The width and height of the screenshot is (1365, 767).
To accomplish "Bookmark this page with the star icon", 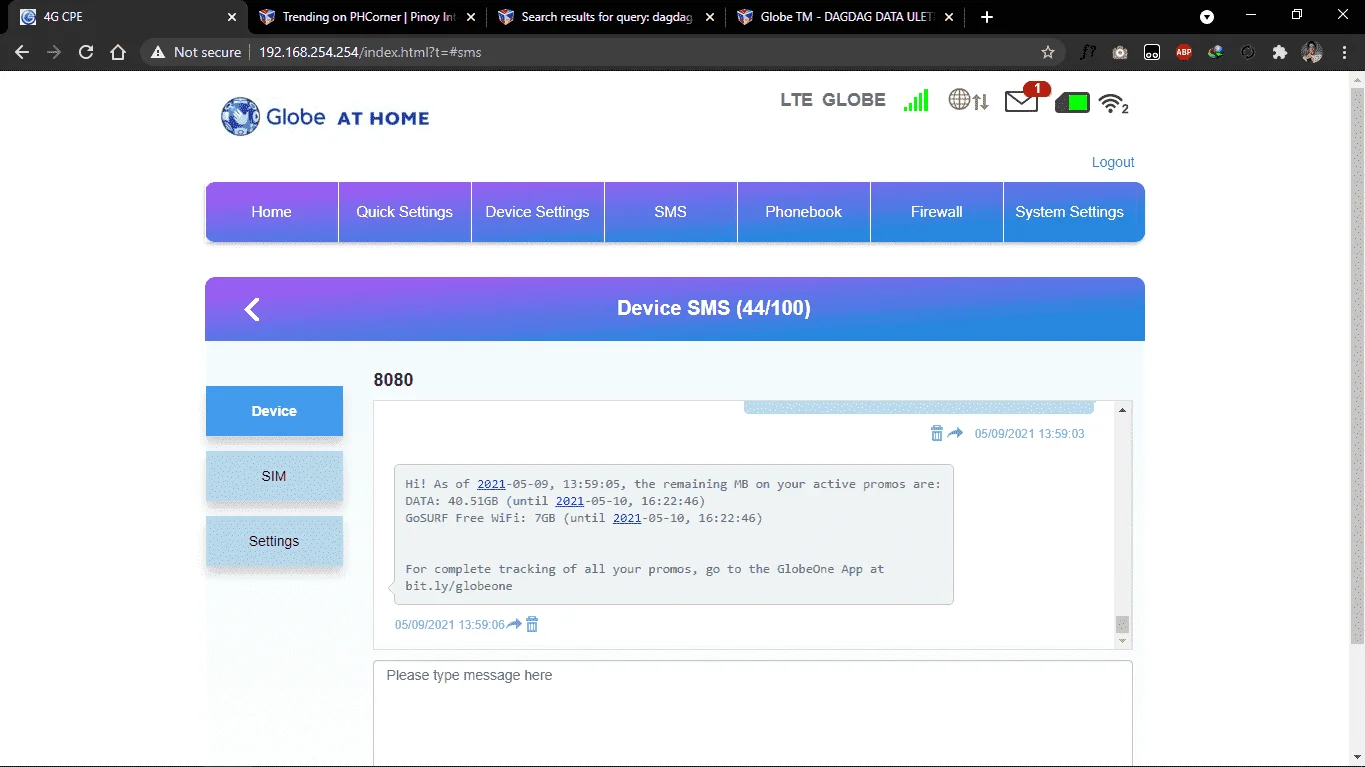I will click(x=1048, y=52).
